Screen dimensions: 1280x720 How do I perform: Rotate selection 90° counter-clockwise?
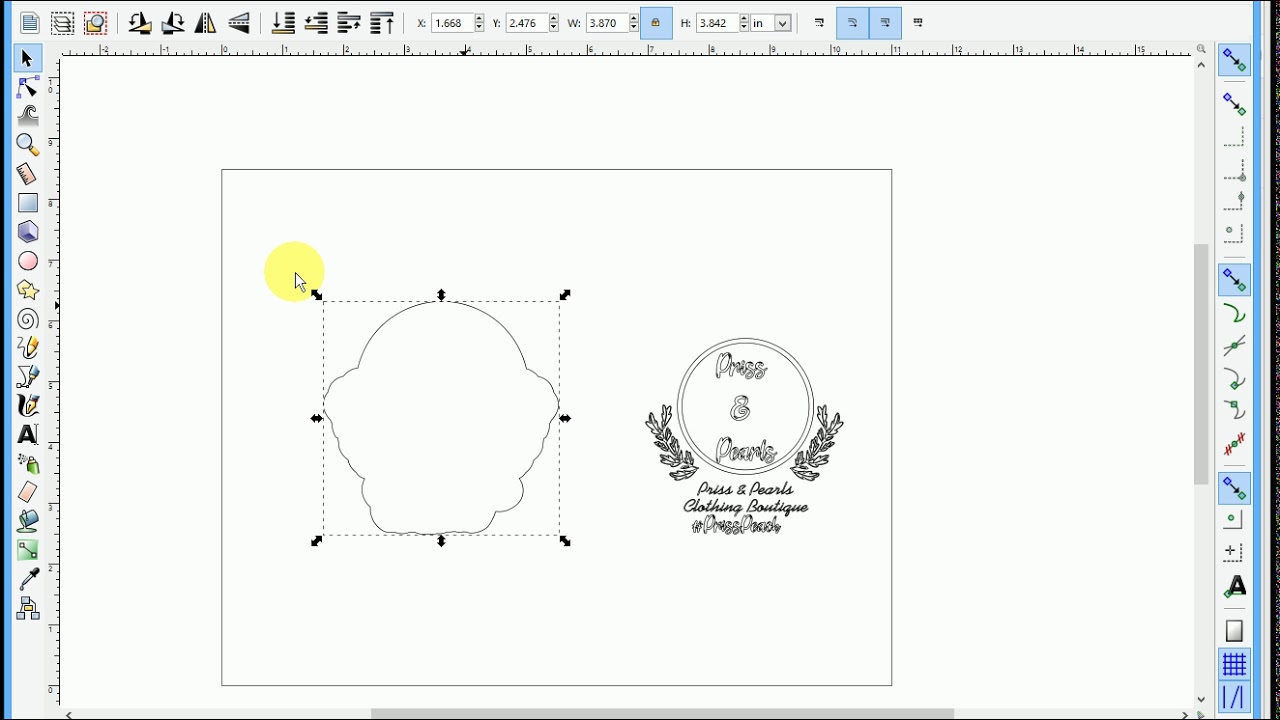tap(140, 23)
